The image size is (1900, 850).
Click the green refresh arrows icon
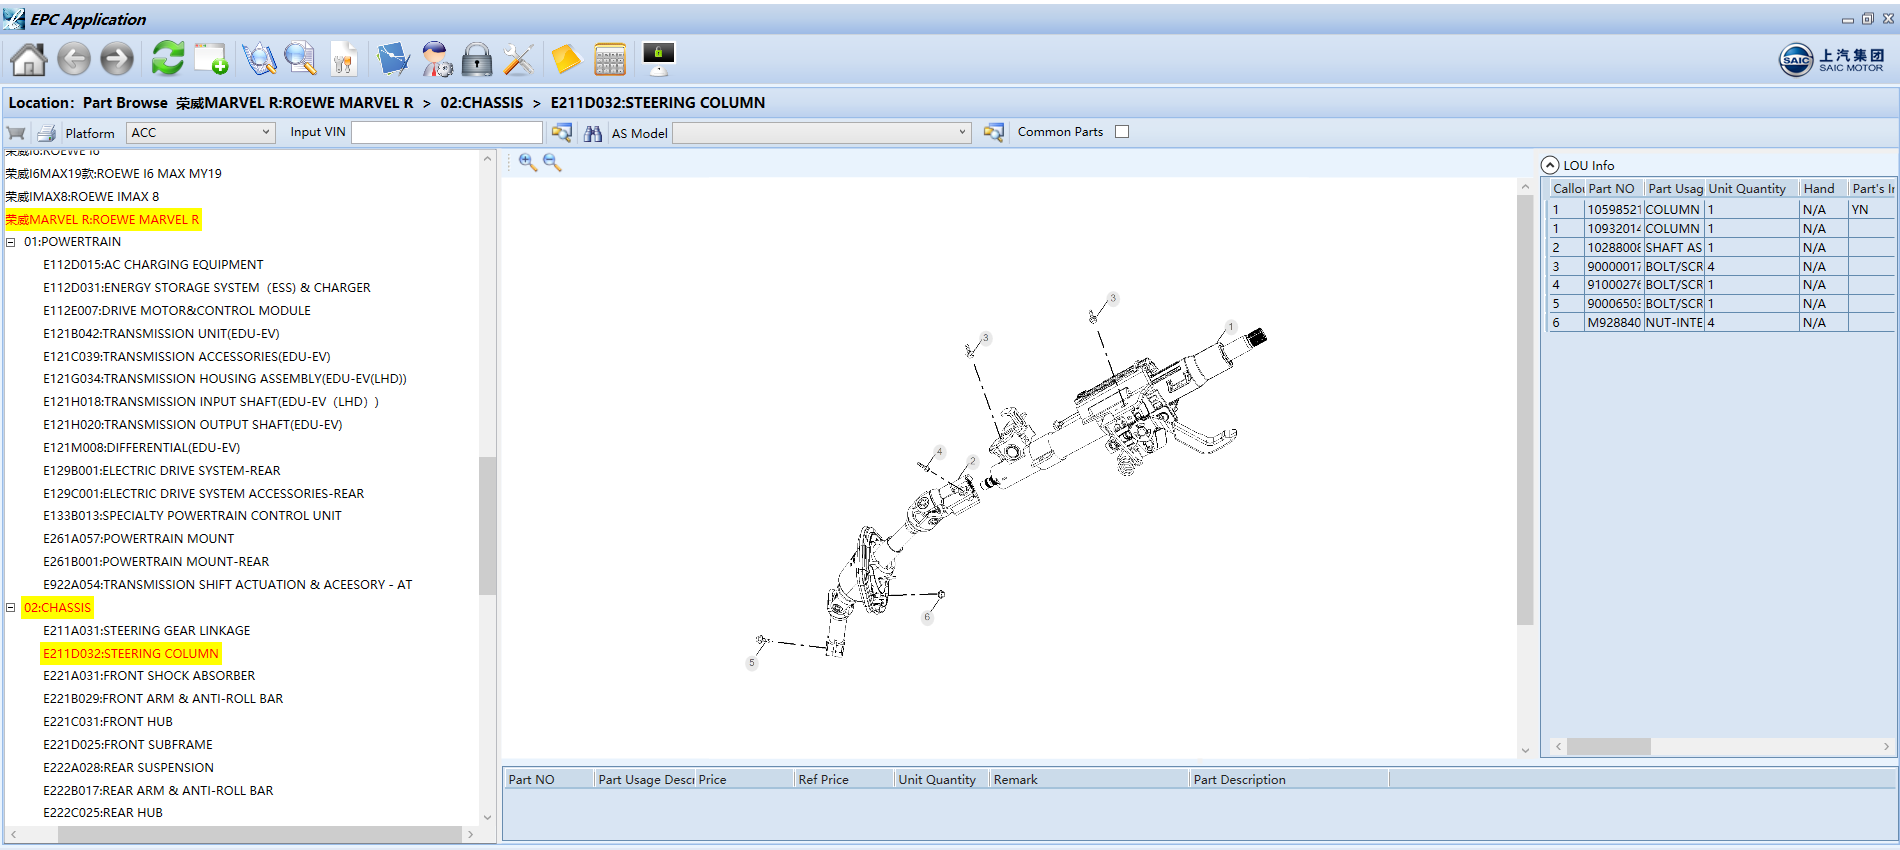point(167,59)
